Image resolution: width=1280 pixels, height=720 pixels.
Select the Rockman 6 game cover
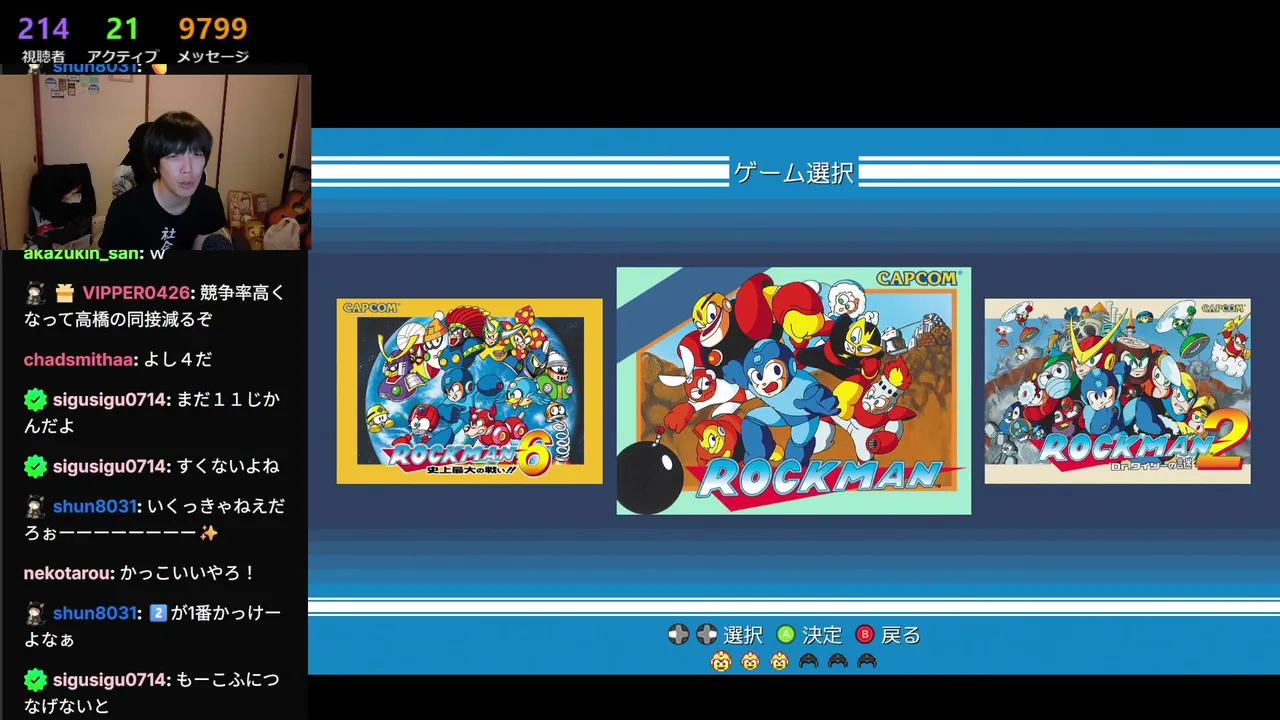tap(469, 391)
